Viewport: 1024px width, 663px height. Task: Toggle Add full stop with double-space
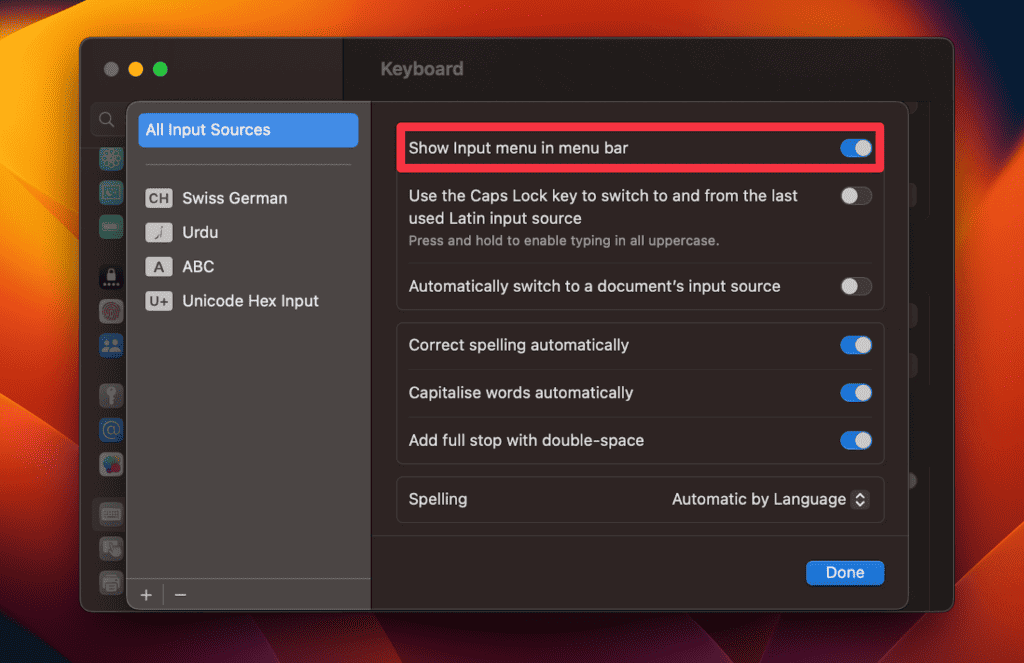tap(856, 440)
